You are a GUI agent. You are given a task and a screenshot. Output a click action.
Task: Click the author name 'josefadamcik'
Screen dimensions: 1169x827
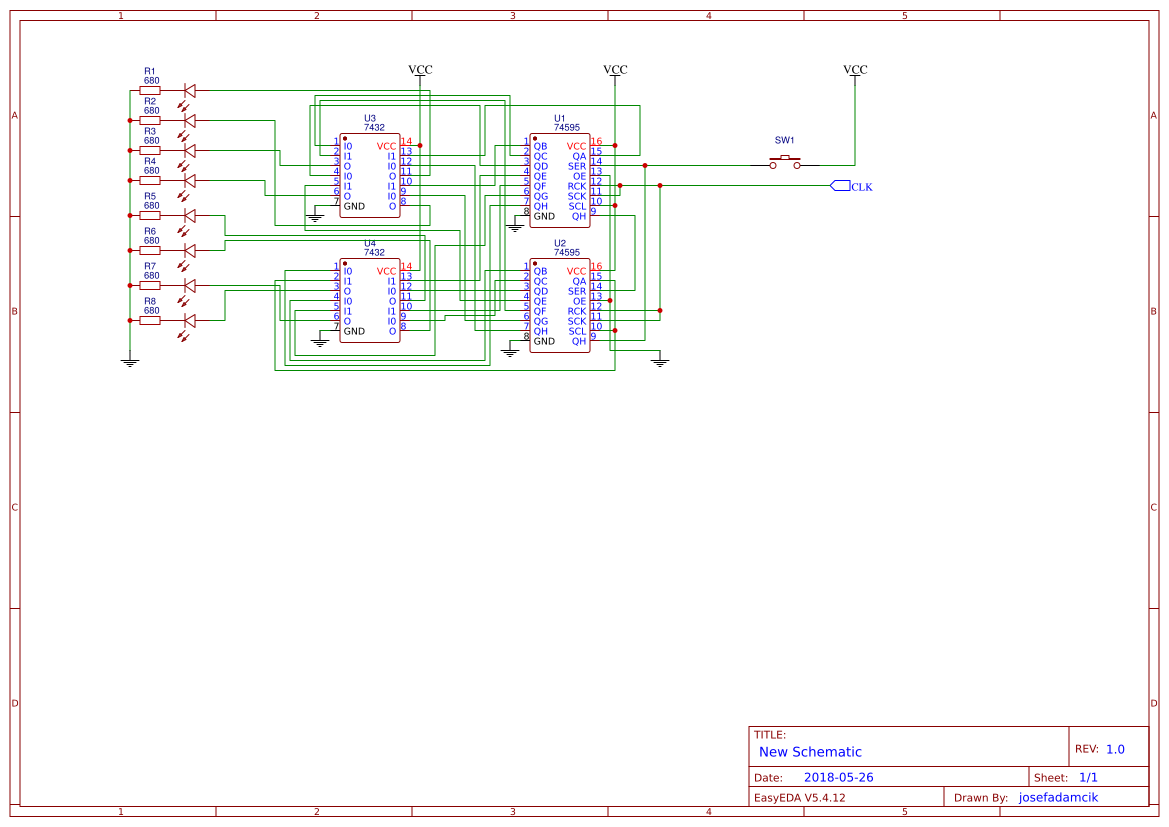click(1058, 798)
